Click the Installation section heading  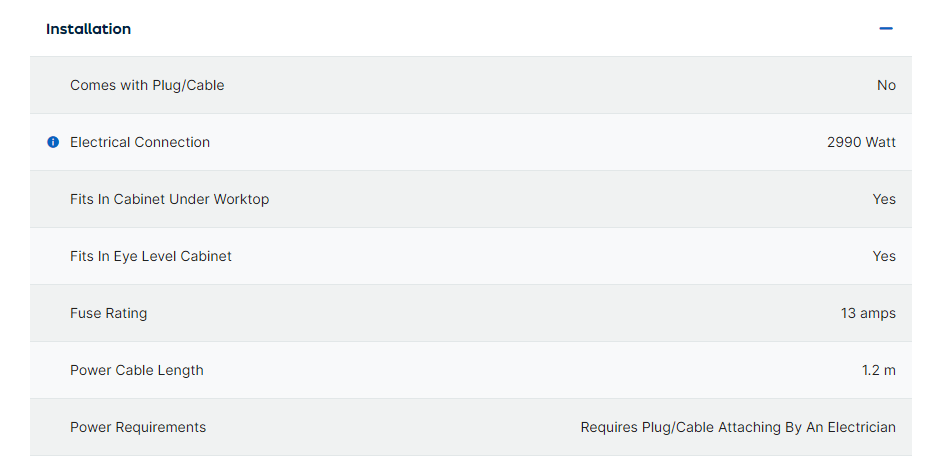[x=88, y=29]
